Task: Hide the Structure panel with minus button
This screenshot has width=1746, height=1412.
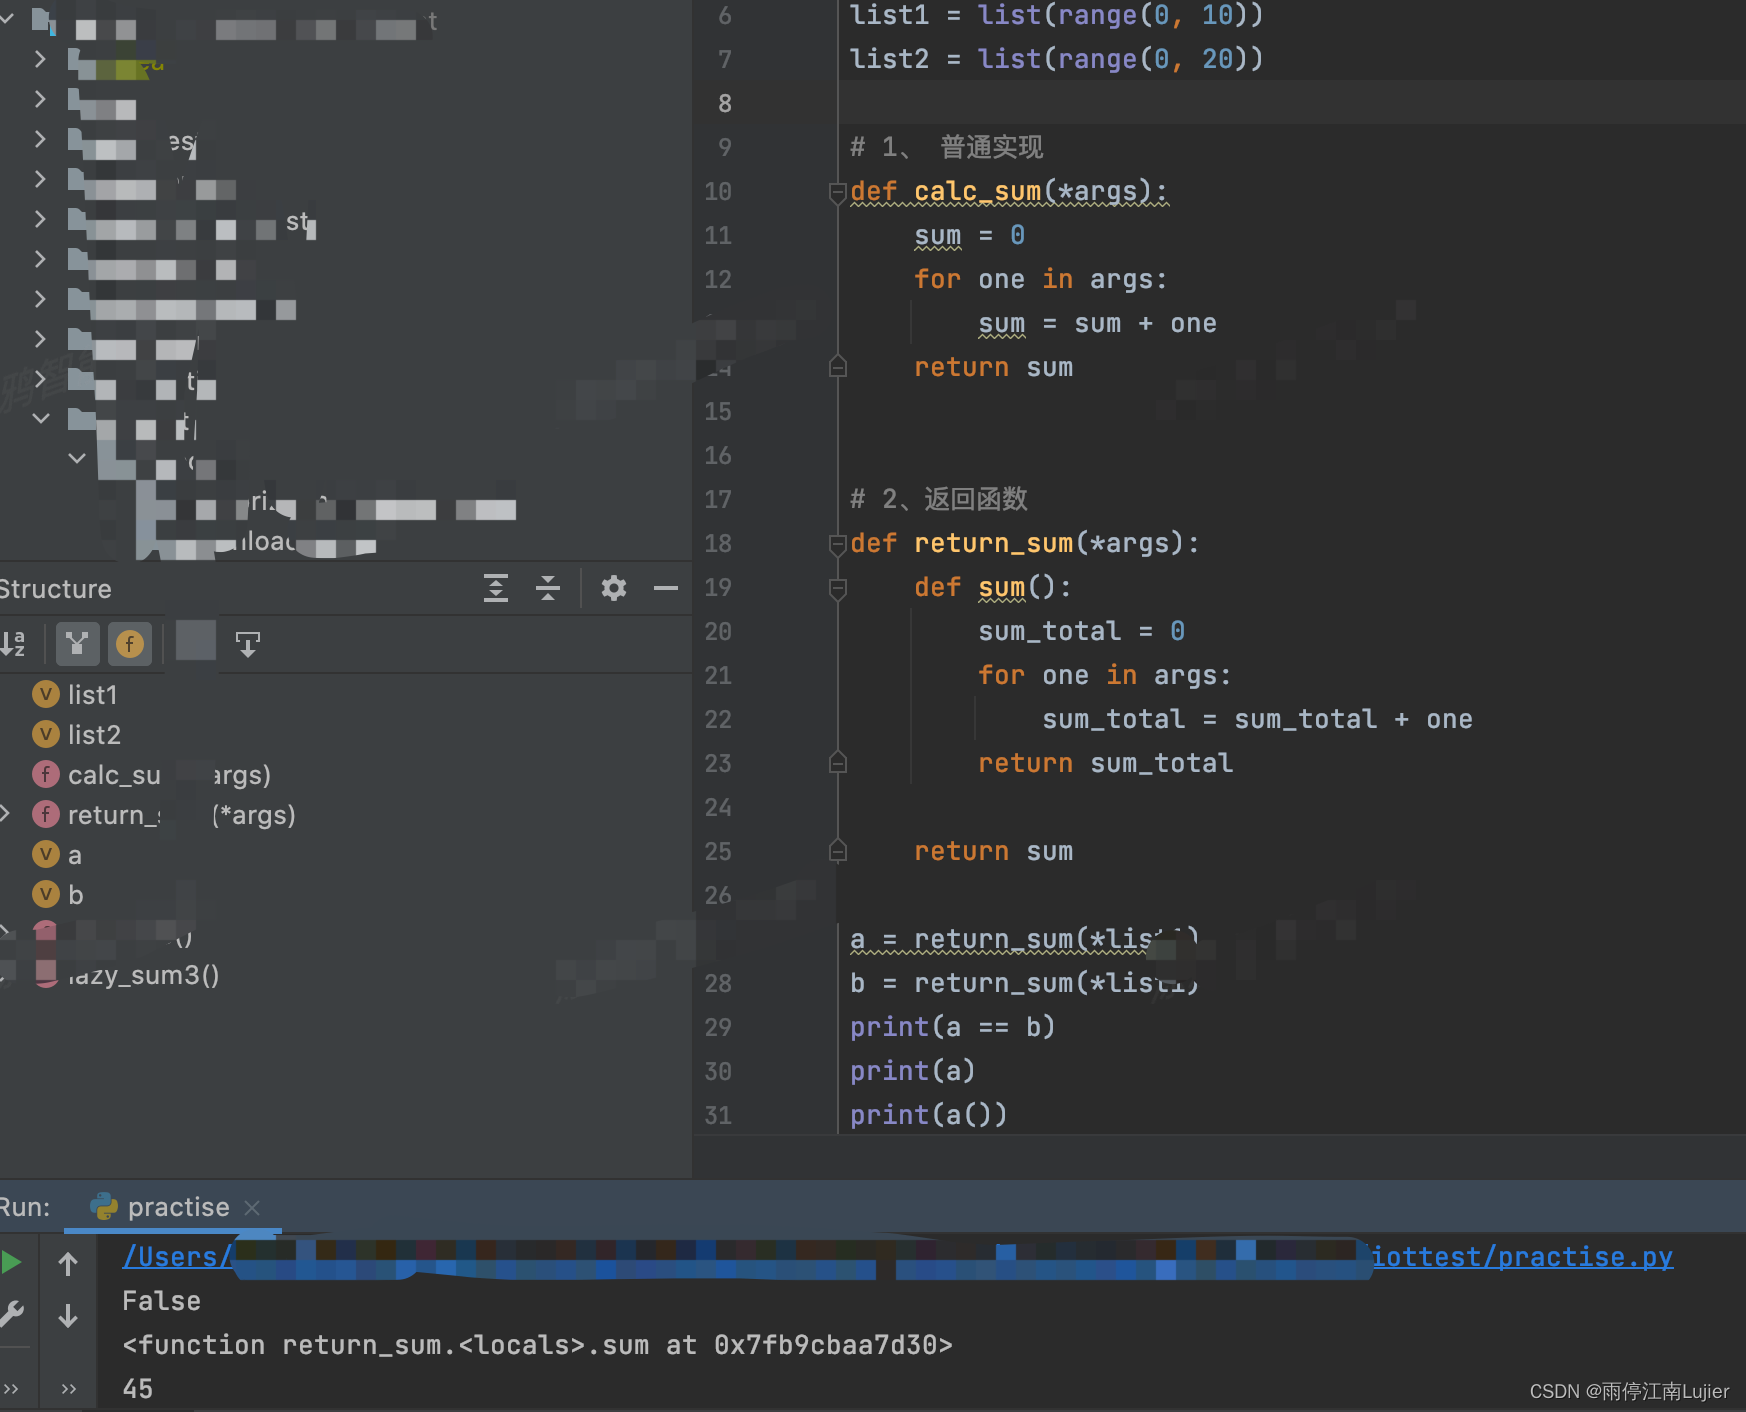Action: click(666, 588)
